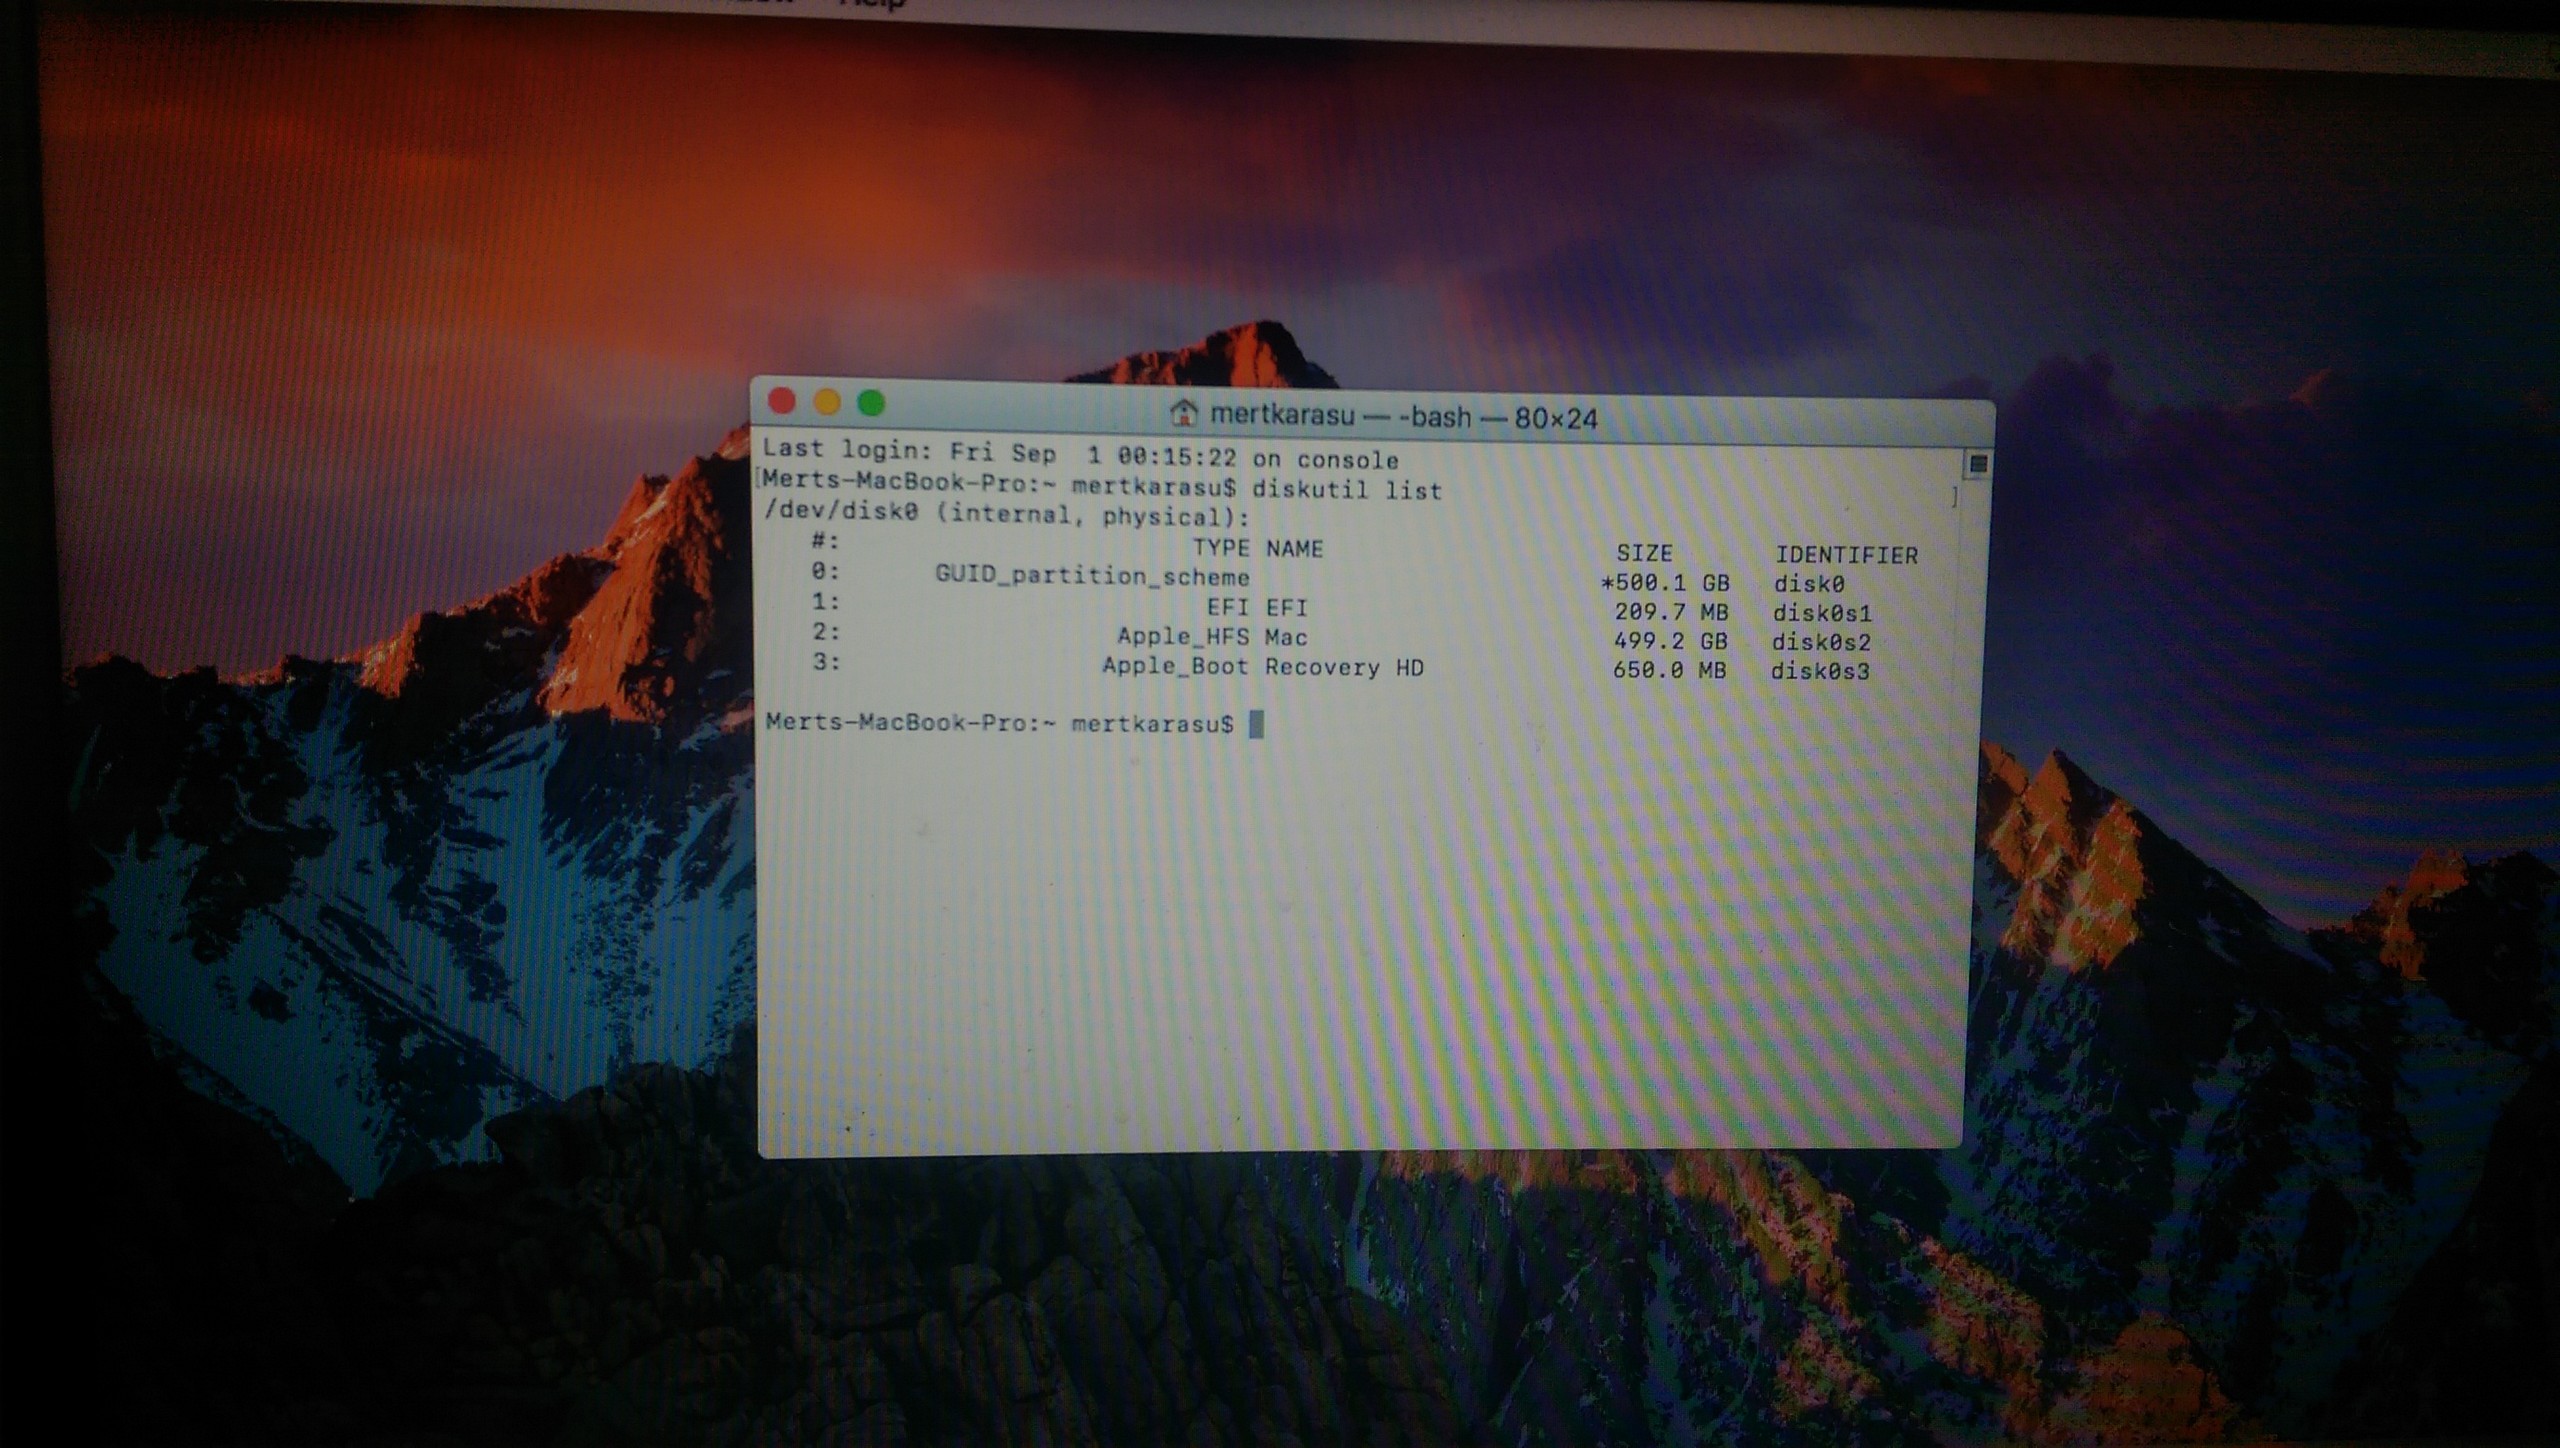Close the Terminal window with red button
The image size is (2560, 1448).
click(x=782, y=401)
